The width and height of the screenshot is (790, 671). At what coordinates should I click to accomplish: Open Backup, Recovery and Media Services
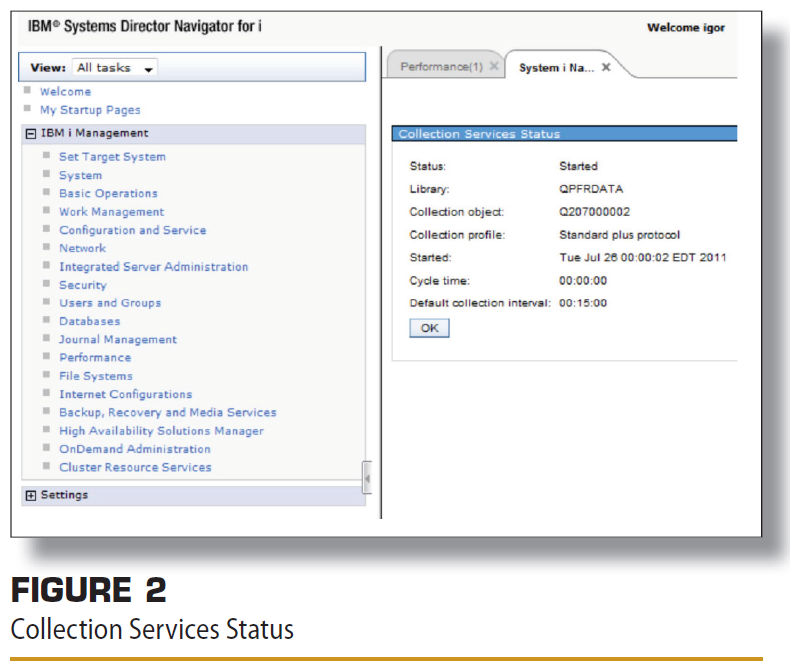[168, 413]
